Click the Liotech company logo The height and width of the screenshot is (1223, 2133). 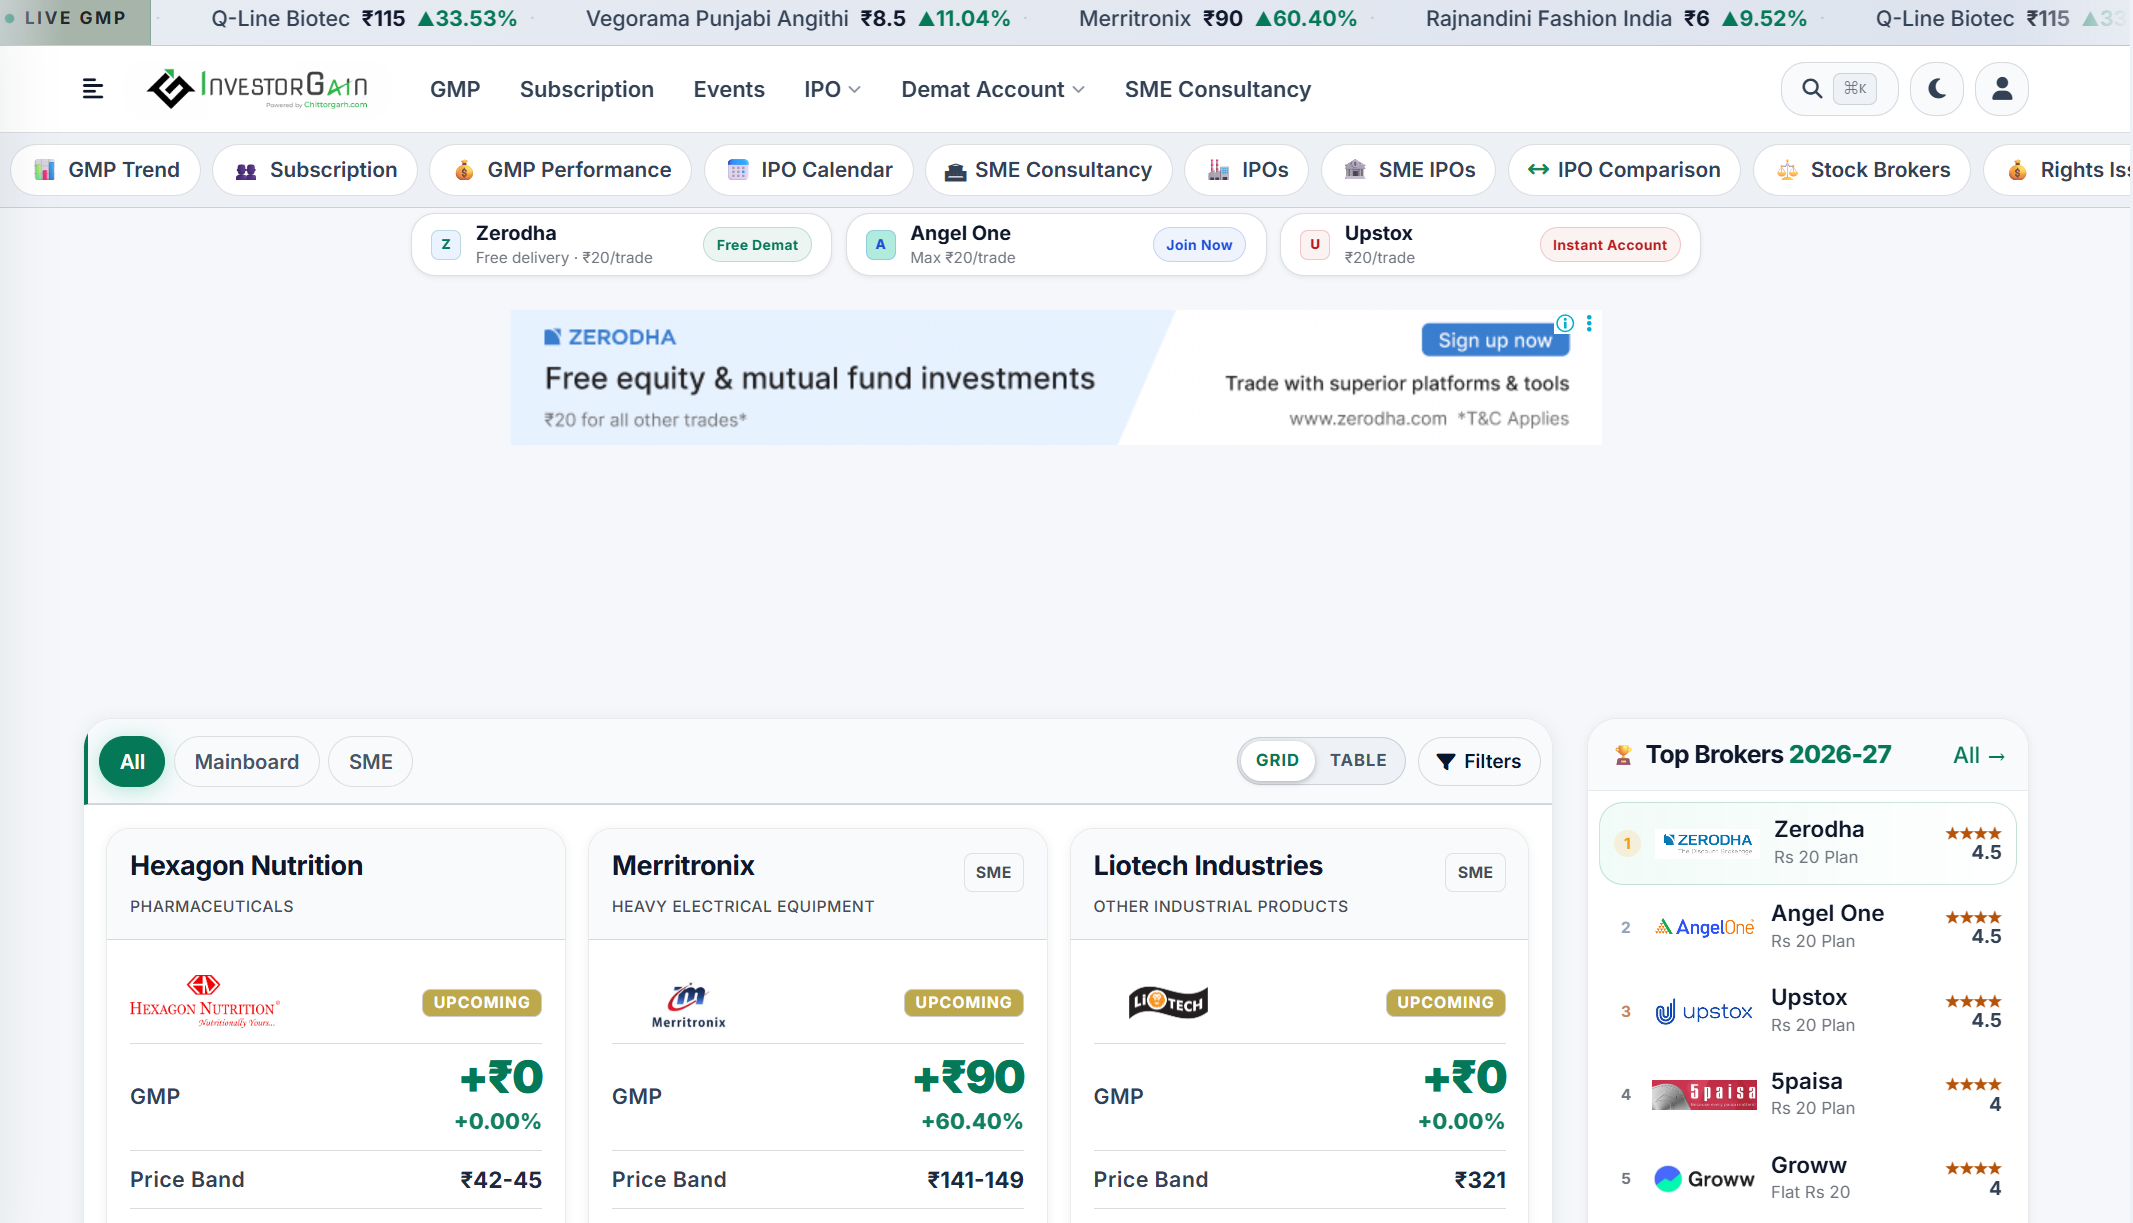tap(1168, 1002)
